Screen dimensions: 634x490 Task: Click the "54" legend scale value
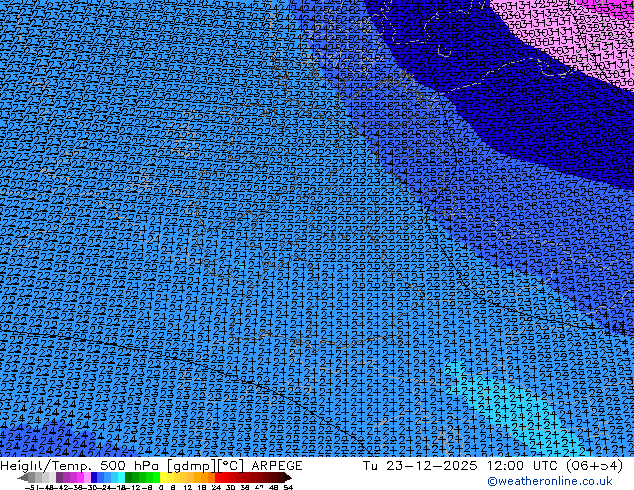click(x=288, y=487)
